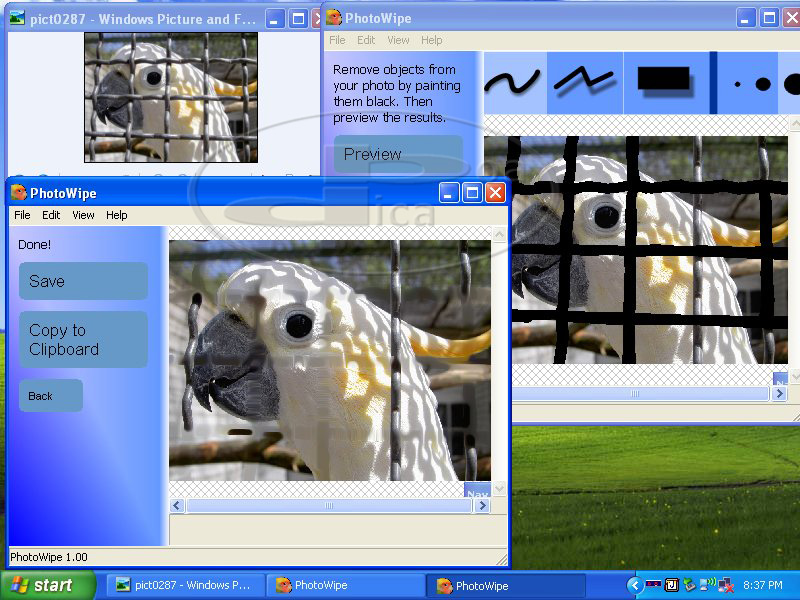Click the PhotoWipe title bar icon in the front window
Screen dimensions: 800x600
18,193
